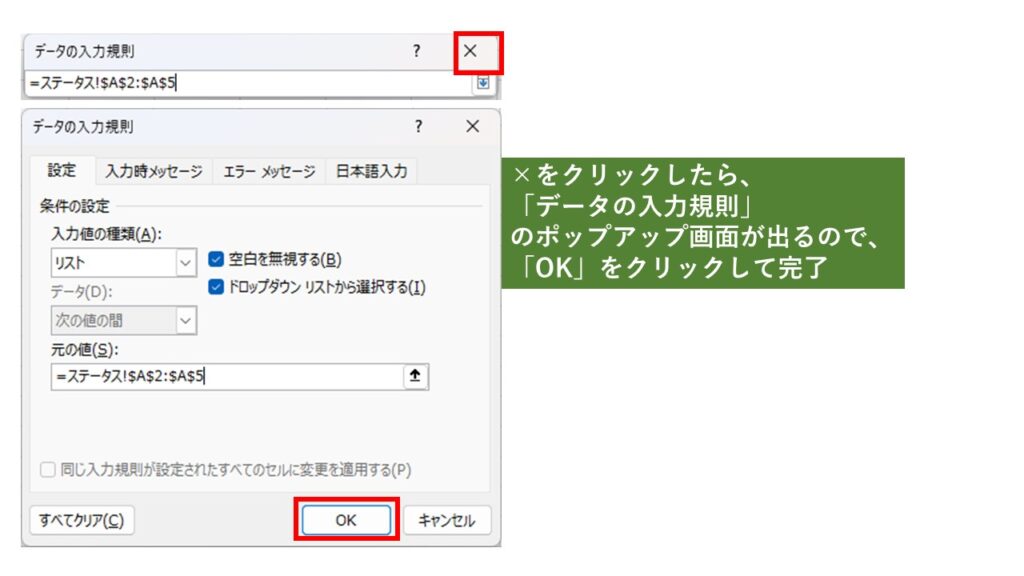
Task: Click the help question mark in the main dialog
Action: coord(418,127)
